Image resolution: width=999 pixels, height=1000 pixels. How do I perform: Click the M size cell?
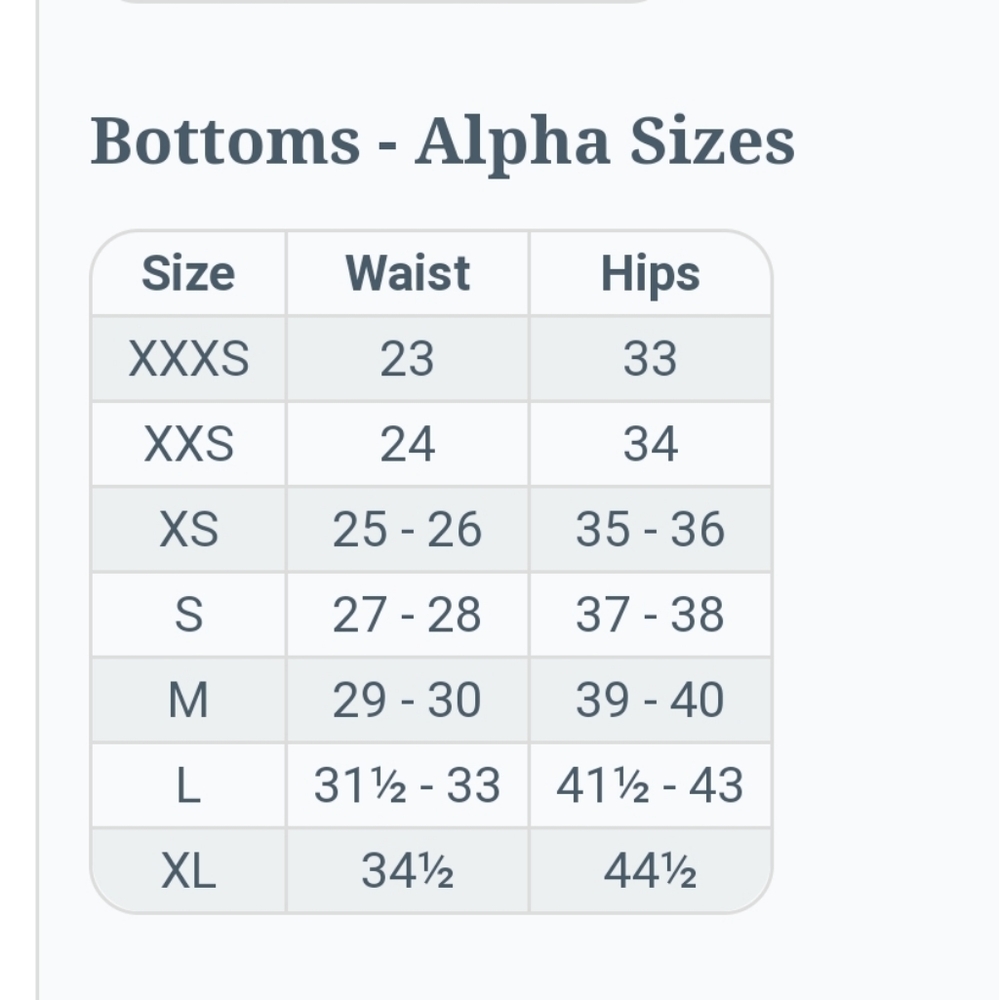189,700
